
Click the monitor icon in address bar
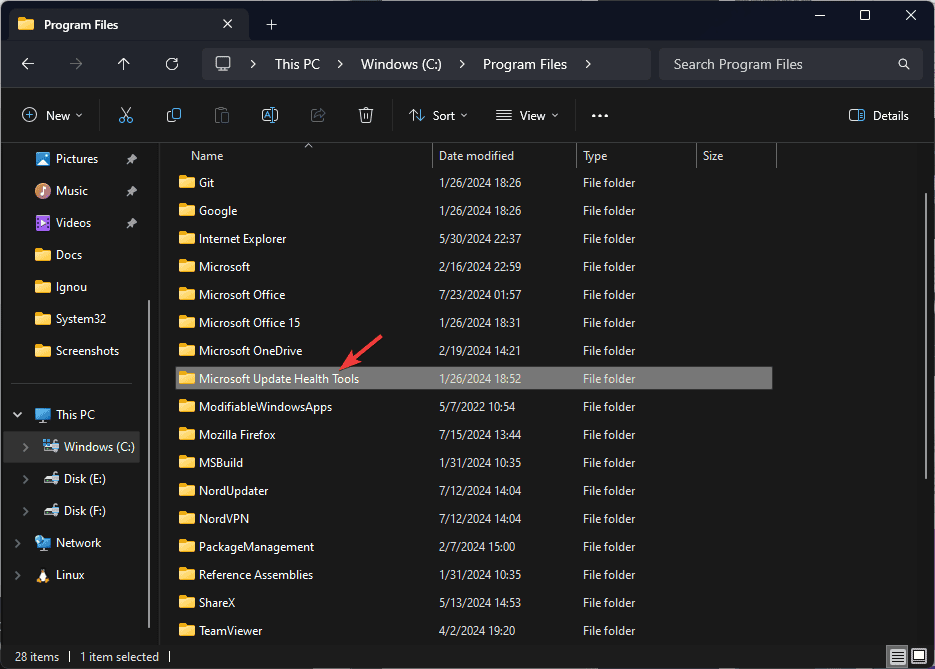click(222, 64)
